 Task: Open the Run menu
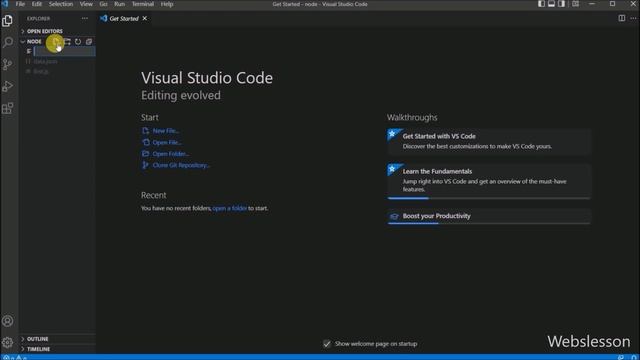point(119,4)
